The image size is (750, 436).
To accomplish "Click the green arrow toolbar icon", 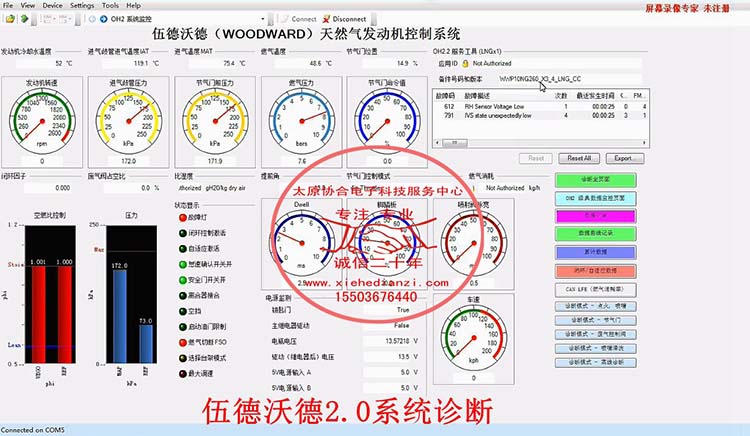I will [x=24, y=19].
